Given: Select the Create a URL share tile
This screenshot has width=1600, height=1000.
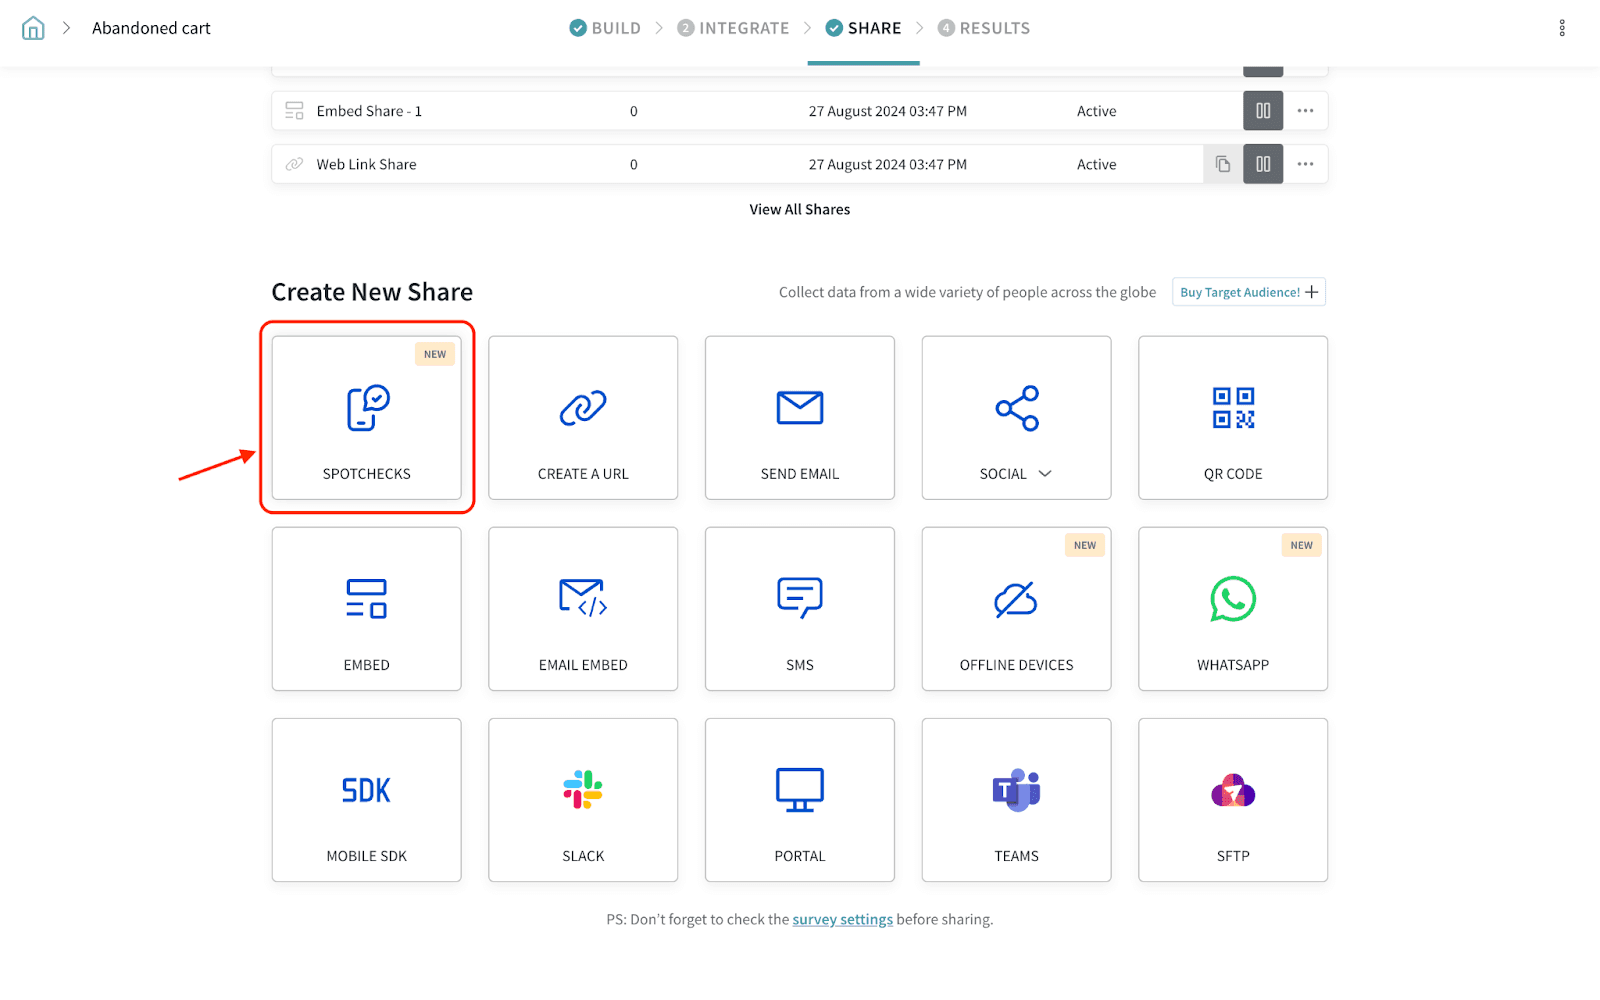Looking at the screenshot, I should point(583,418).
